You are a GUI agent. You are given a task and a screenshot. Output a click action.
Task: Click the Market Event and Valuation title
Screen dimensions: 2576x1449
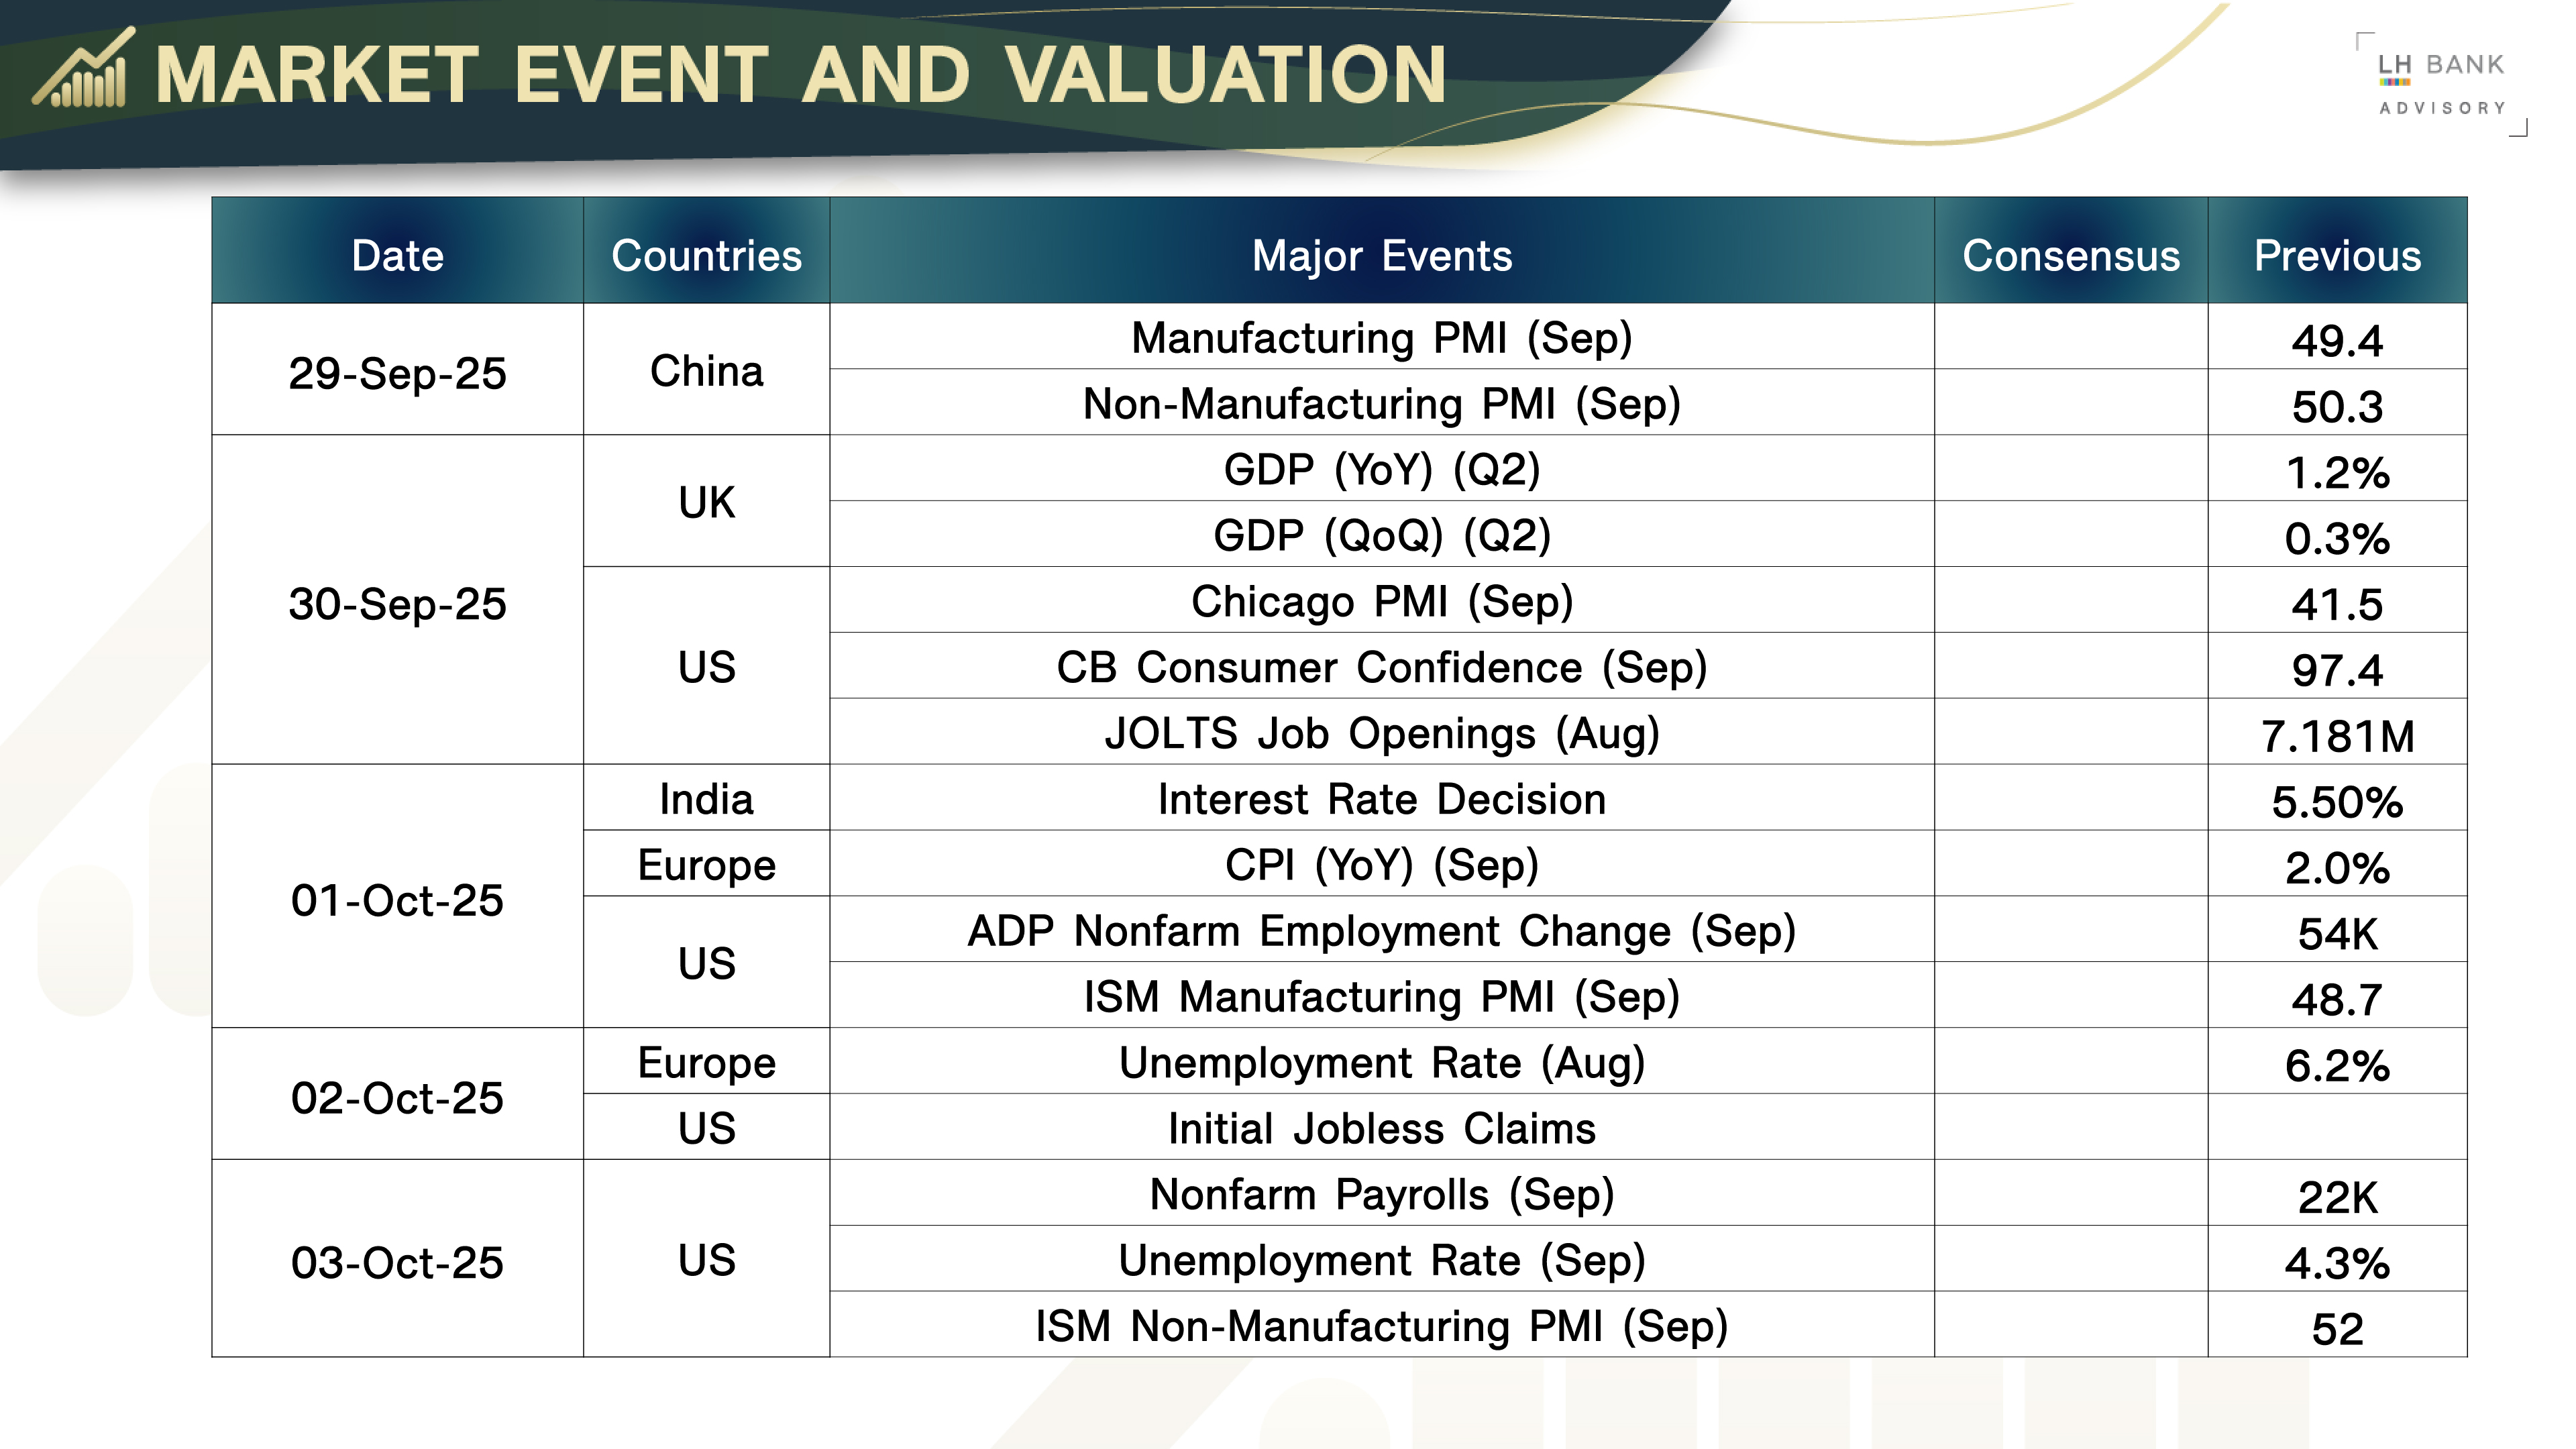click(x=800, y=75)
